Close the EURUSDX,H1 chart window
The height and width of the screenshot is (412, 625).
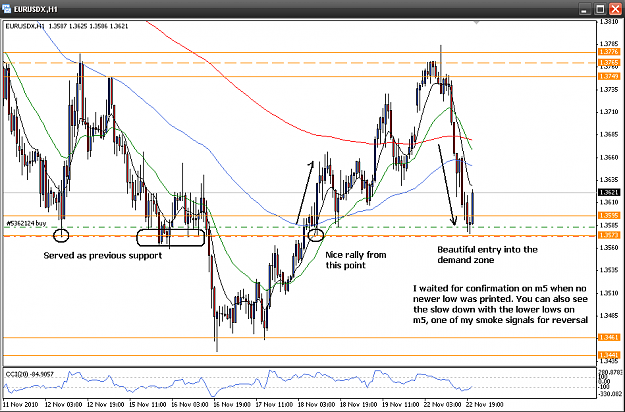click(615, 8)
